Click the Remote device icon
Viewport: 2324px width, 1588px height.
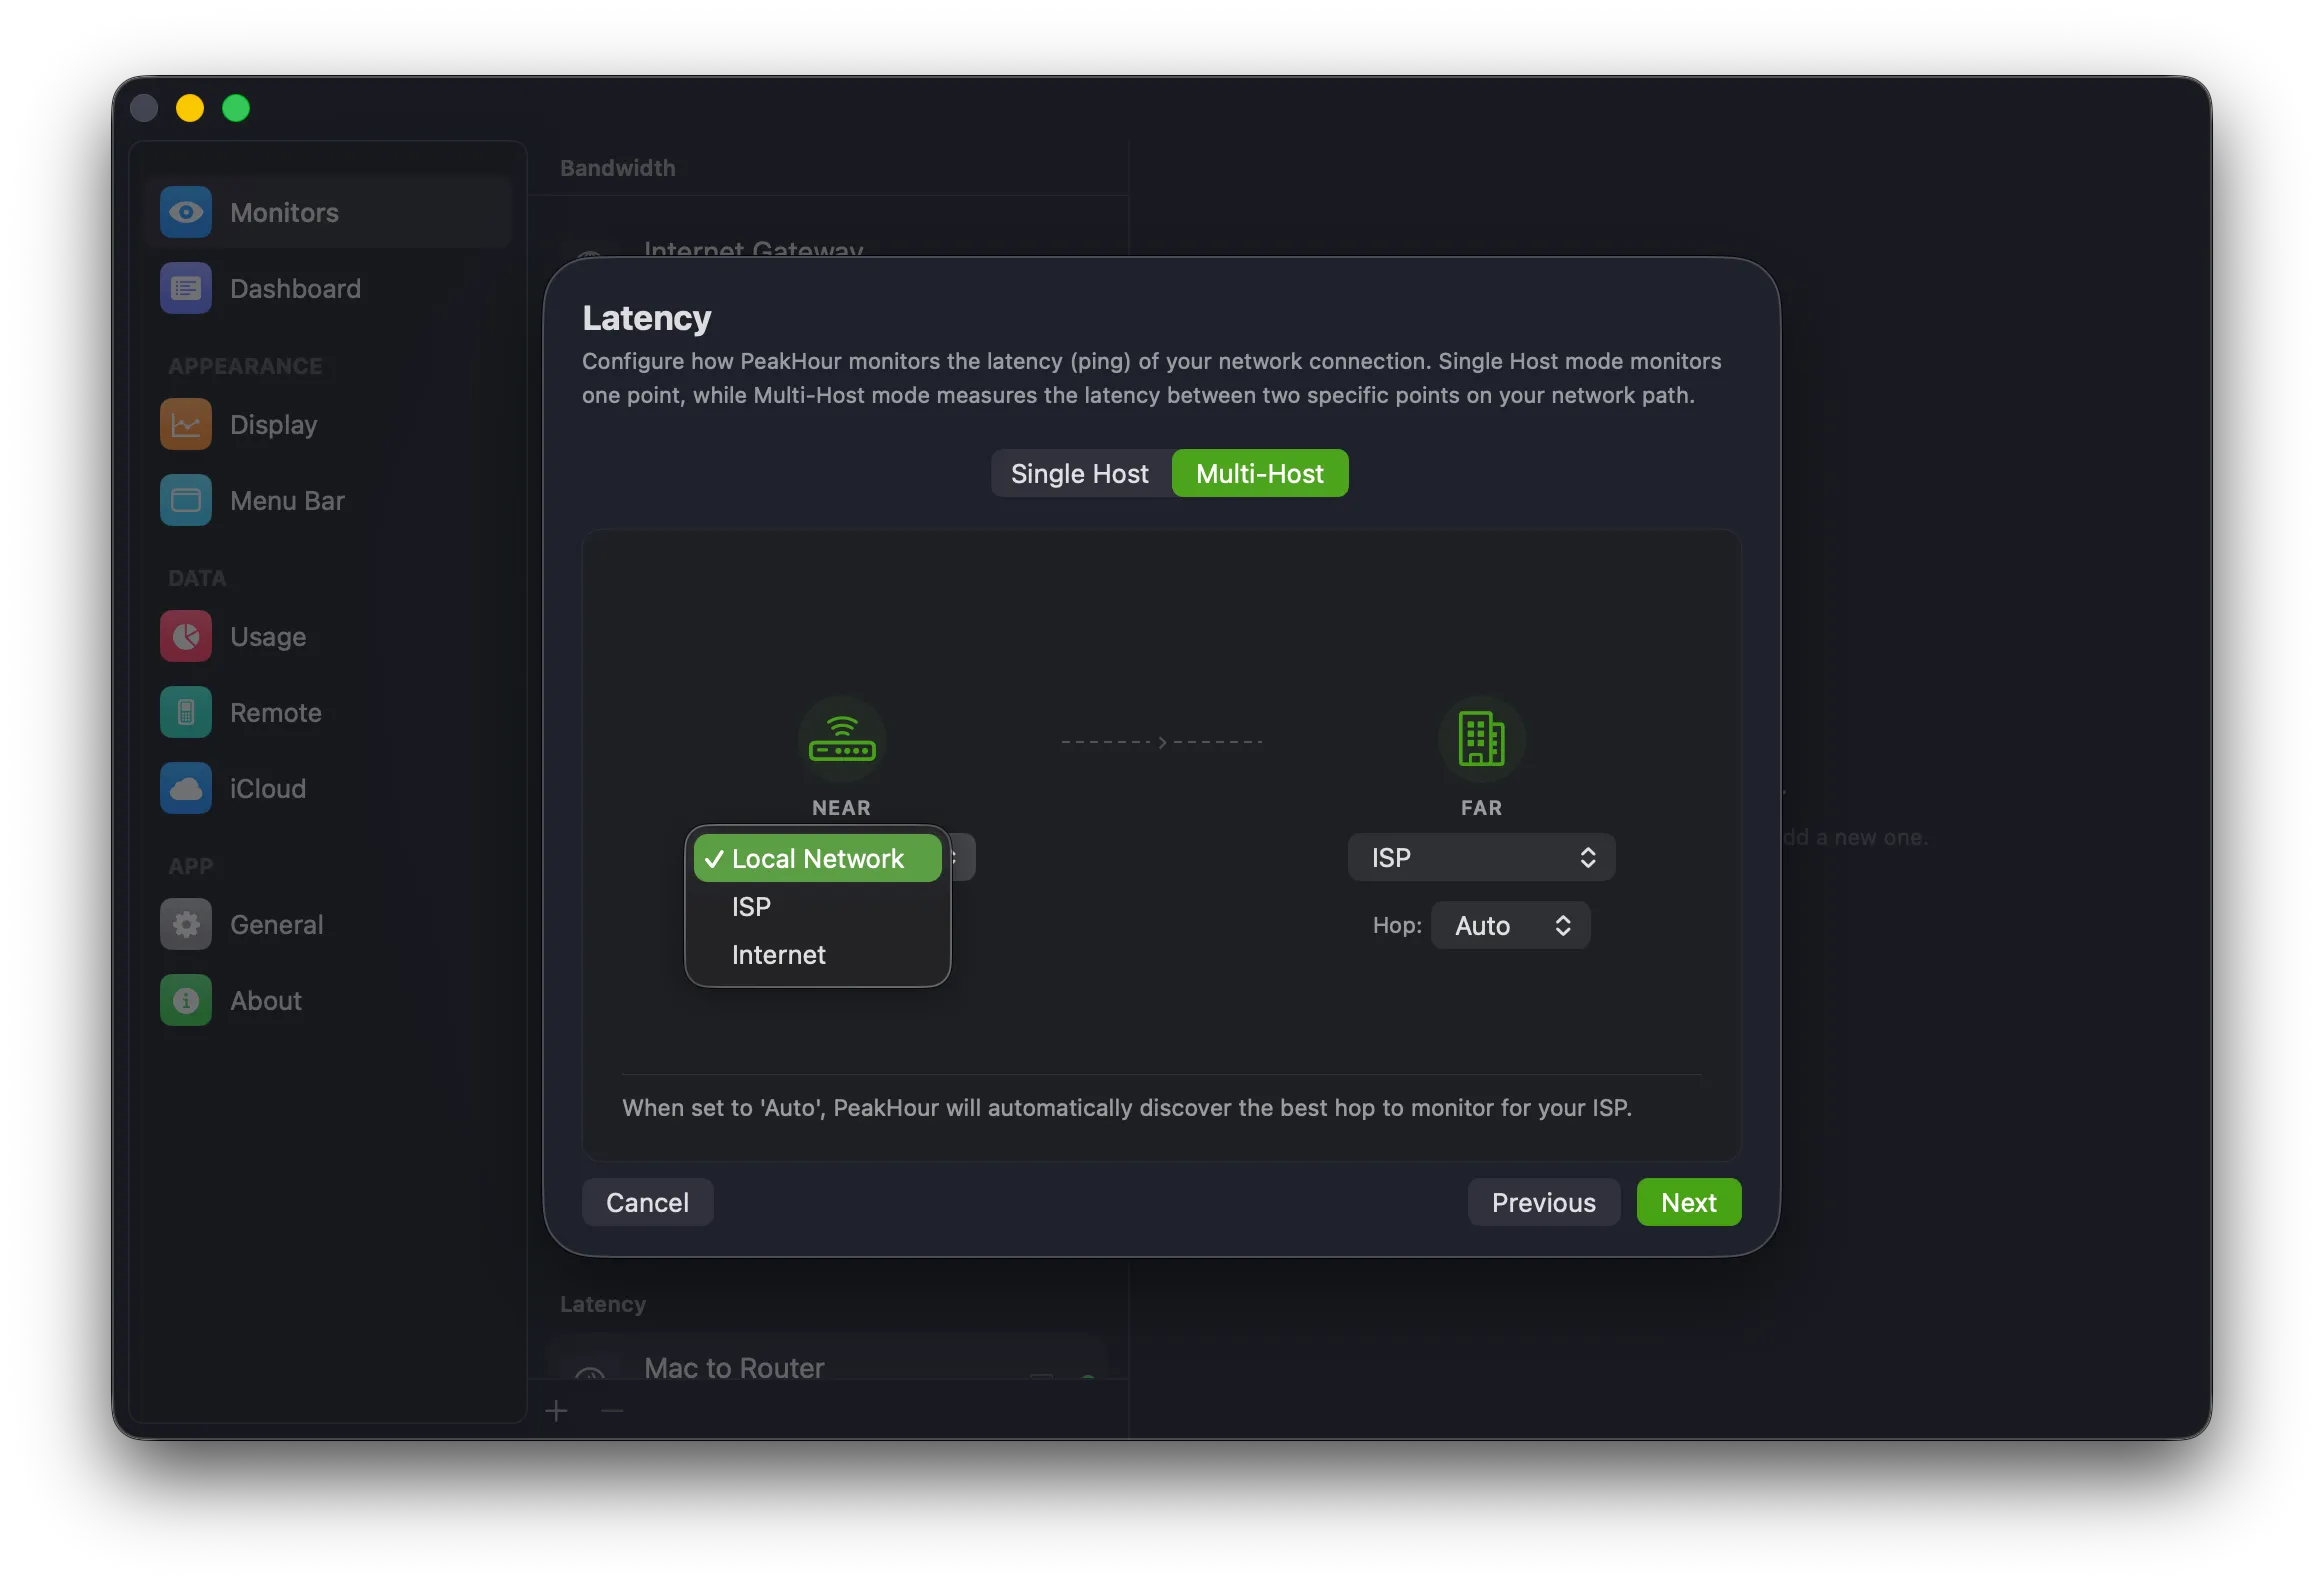pos(186,712)
